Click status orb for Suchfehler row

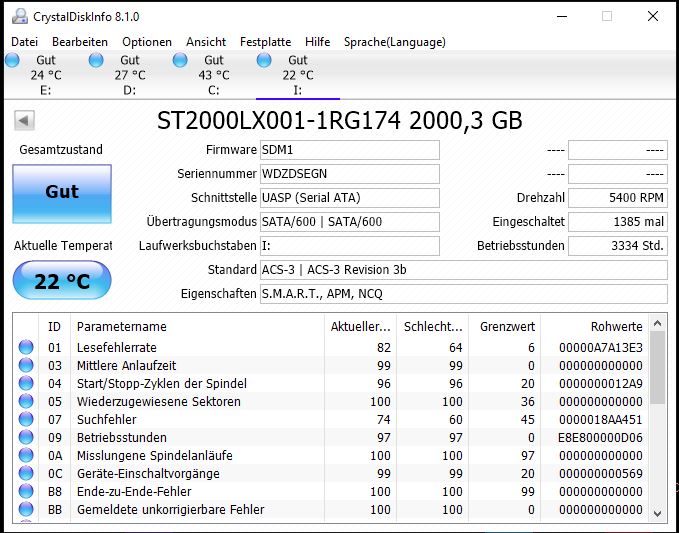coord(26,419)
